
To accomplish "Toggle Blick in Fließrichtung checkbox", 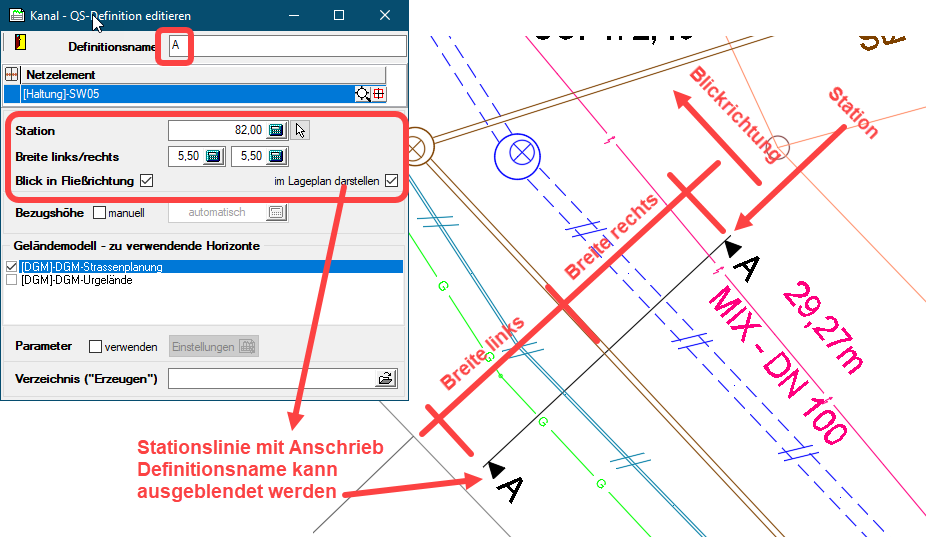I will [x=146, y=181].
